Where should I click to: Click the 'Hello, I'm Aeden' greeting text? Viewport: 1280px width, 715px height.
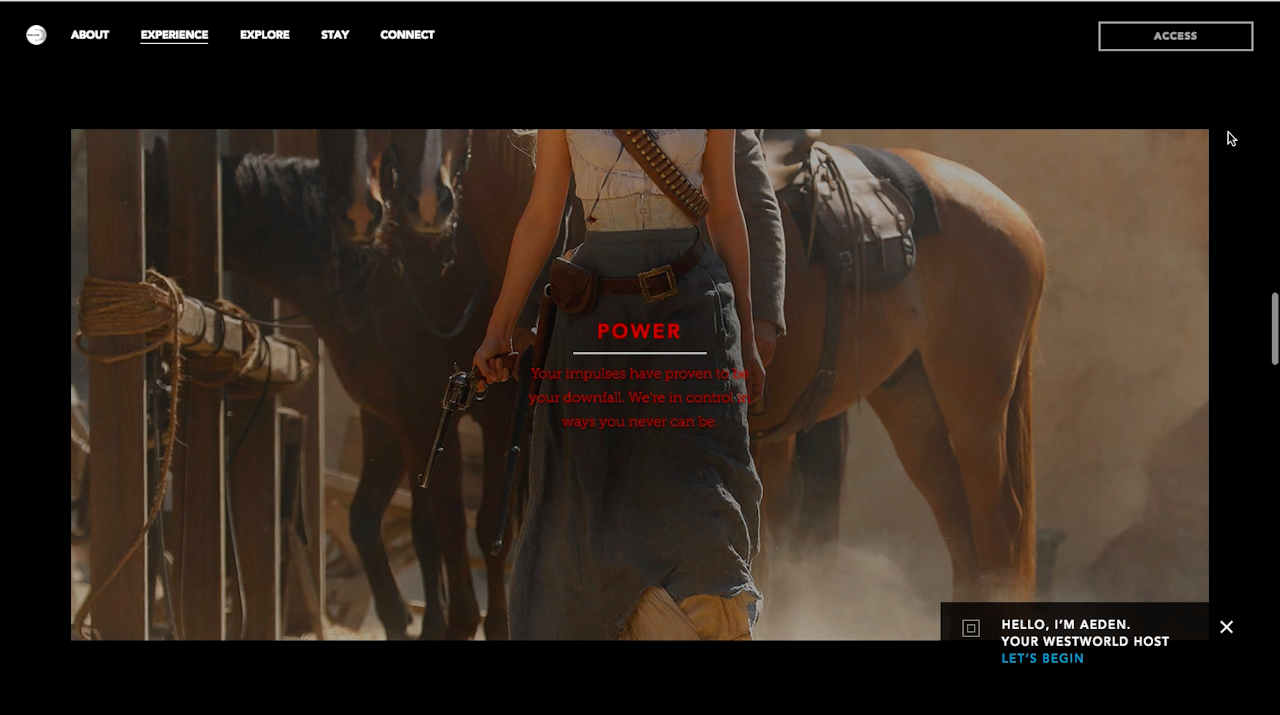pyautogui.click(x=1065, y=625)
